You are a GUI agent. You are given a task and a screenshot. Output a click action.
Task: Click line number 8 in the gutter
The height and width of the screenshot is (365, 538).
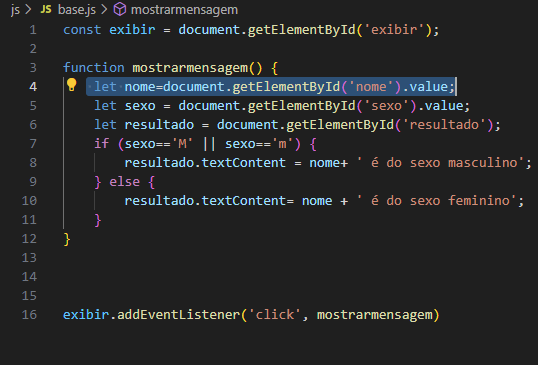pos(33,163)
